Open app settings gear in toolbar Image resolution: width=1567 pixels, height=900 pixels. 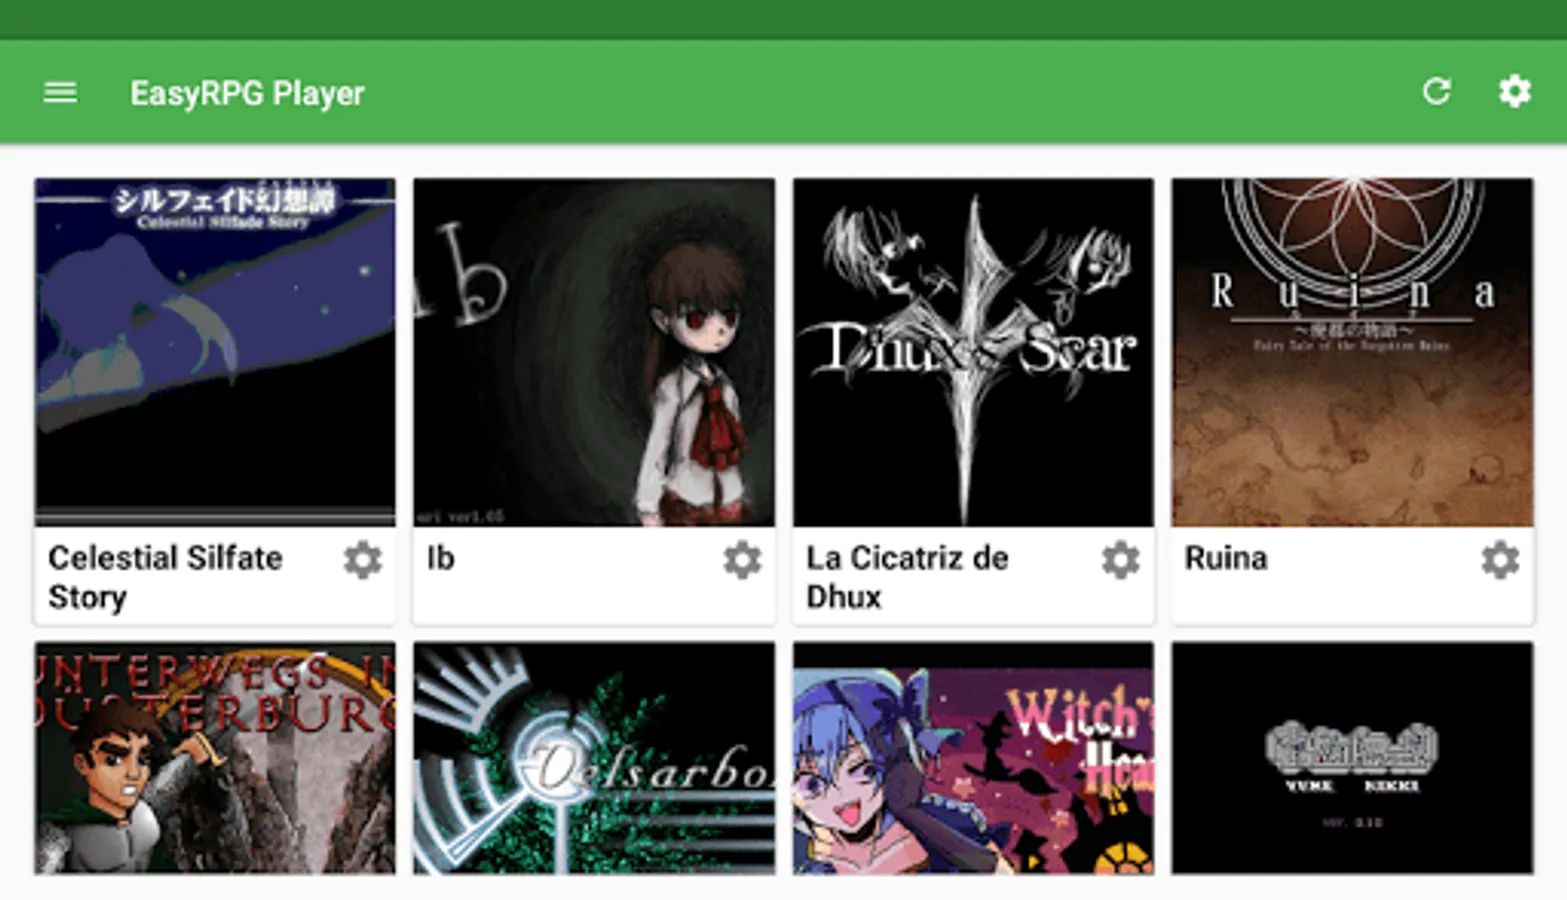(1514, 92)
